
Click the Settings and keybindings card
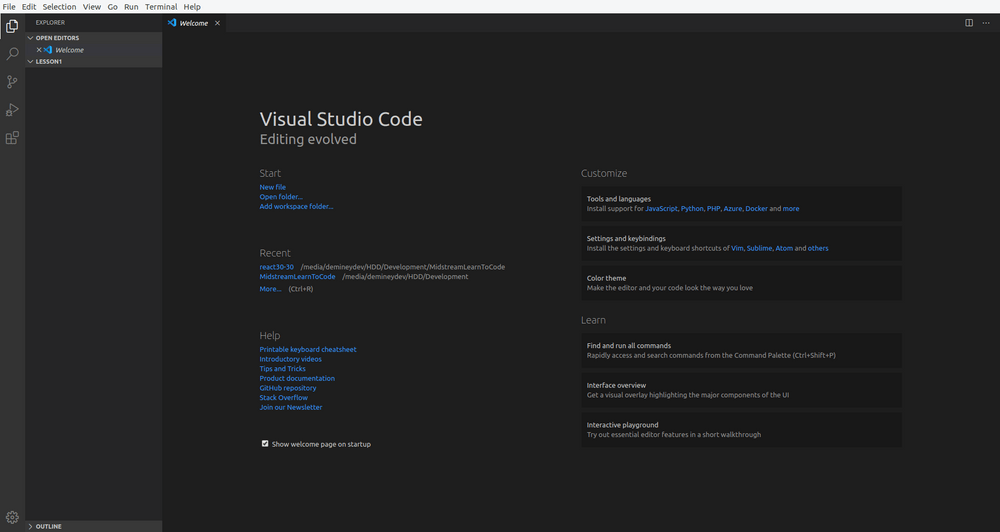click(741, 243)
